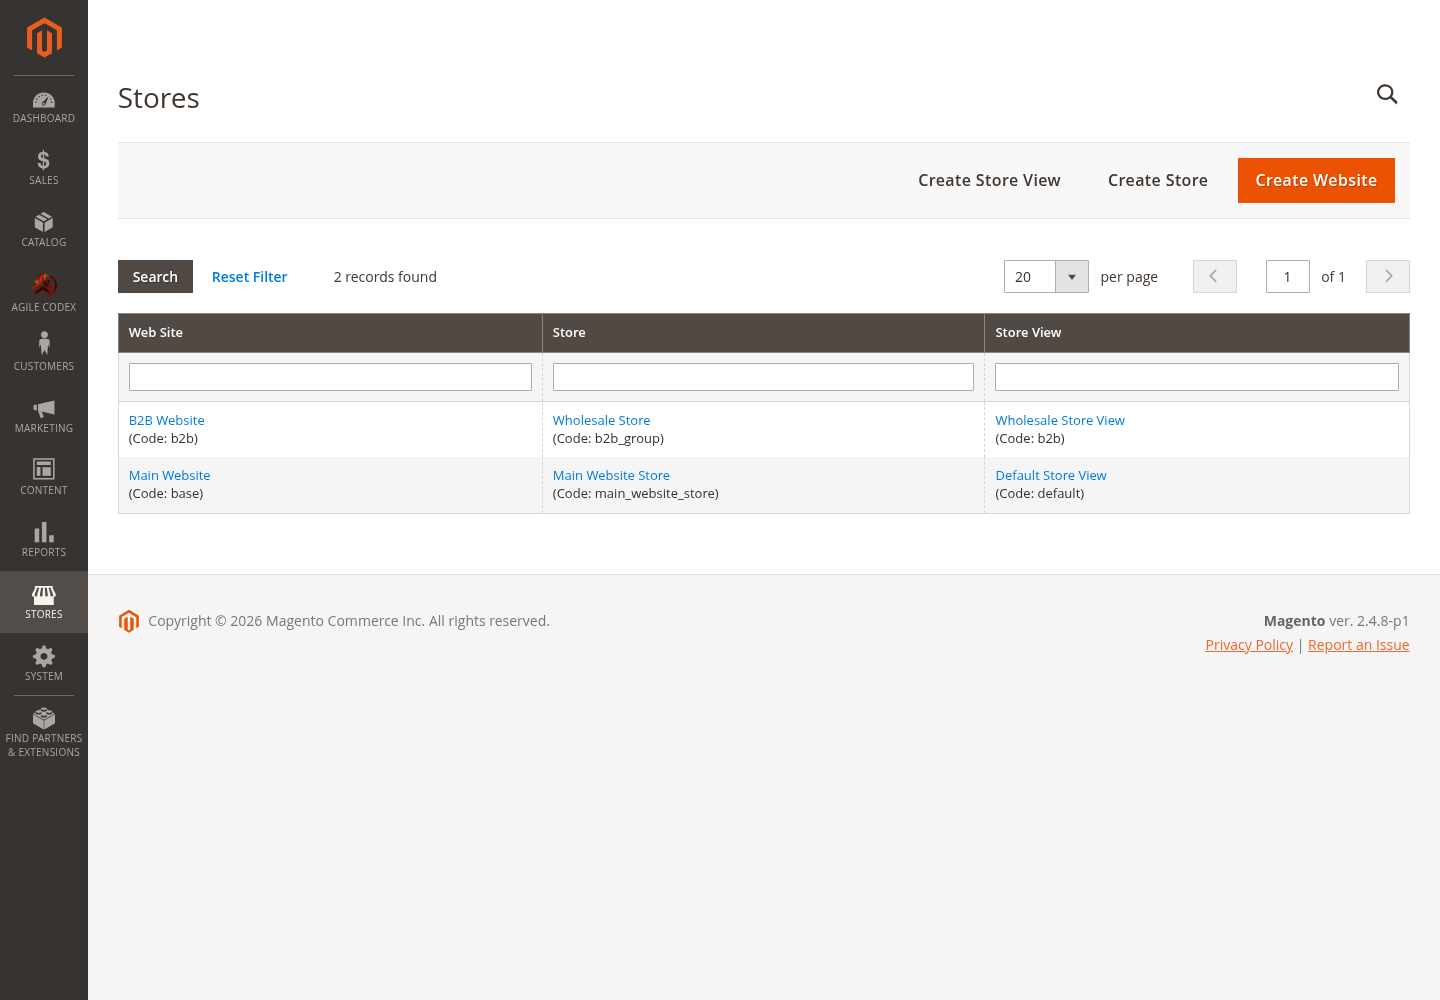Screen dimensions: 1440x1000
Task: Focus the Store View filter field
Action: point(1197,377)
